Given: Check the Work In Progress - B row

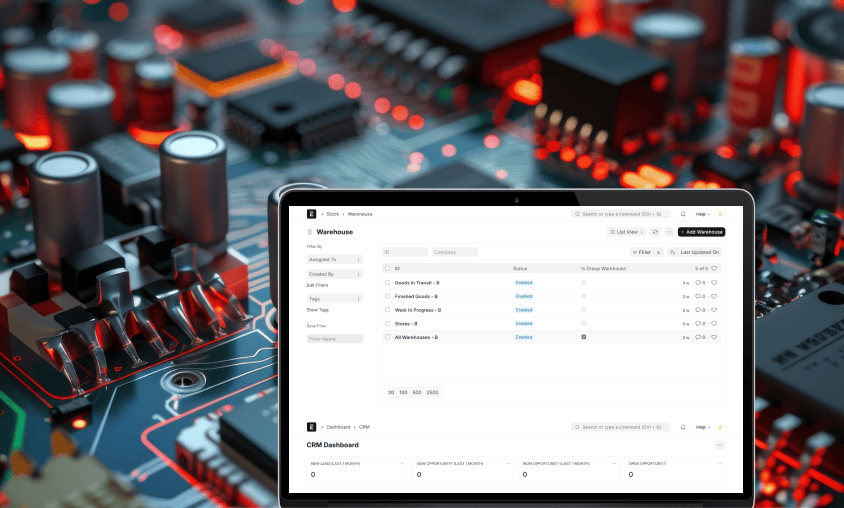Looking at the screenshot, I should coord(388,310).
